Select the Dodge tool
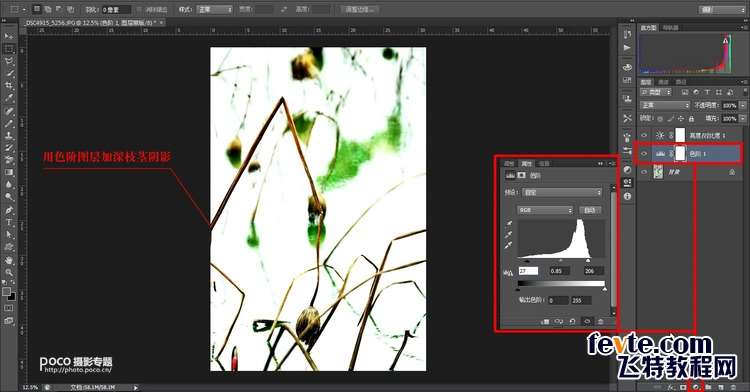The image size is (750, 392). (9, 197)
